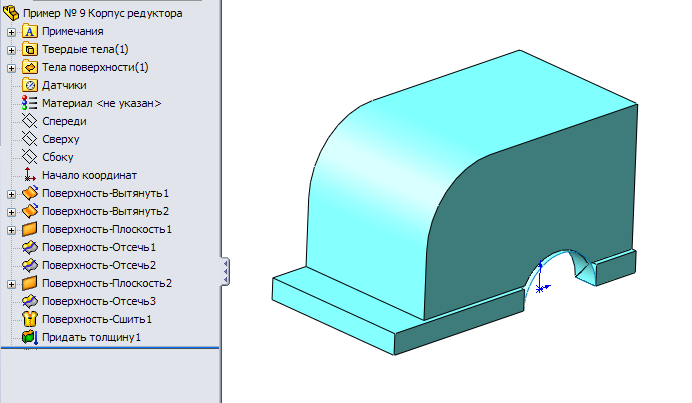The image size is (692, 403).
Task: Click the Тела поверхности folder icon
Action: [30, 68]
